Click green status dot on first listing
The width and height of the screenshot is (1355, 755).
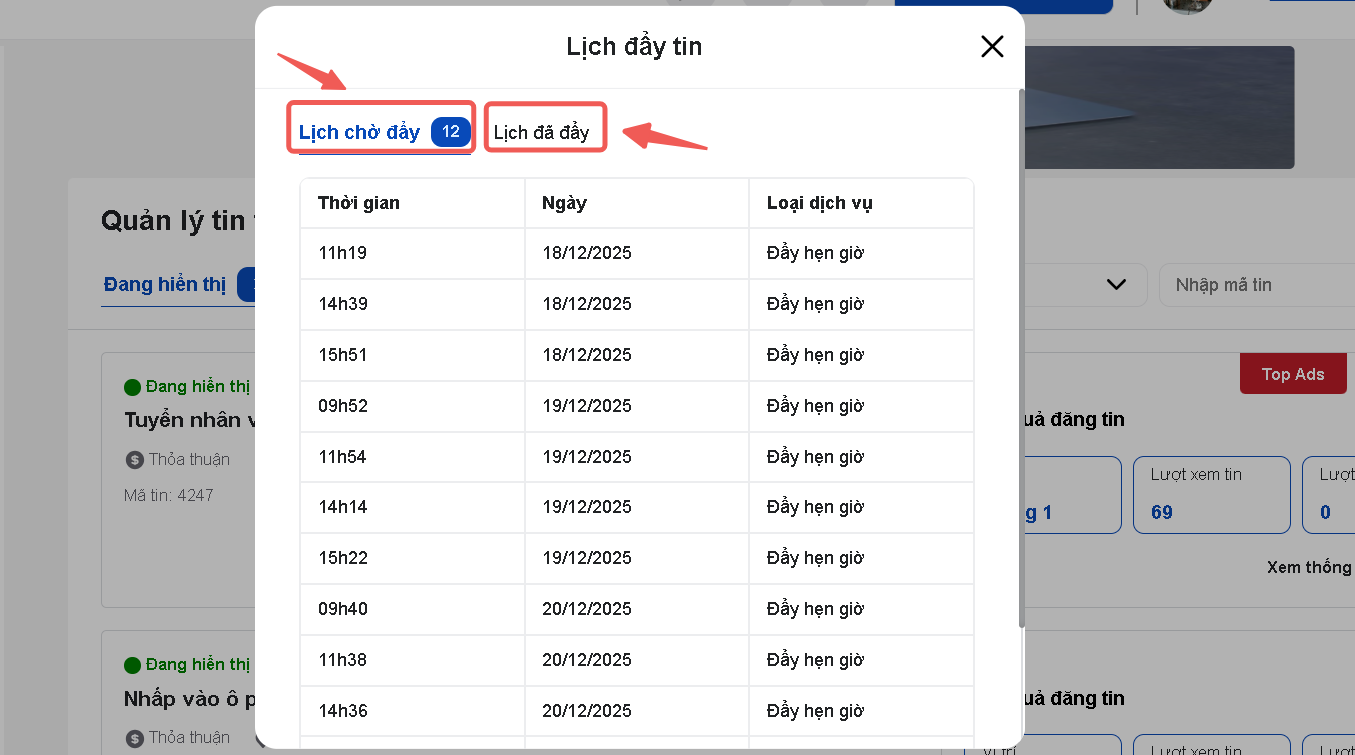[132, 387]
